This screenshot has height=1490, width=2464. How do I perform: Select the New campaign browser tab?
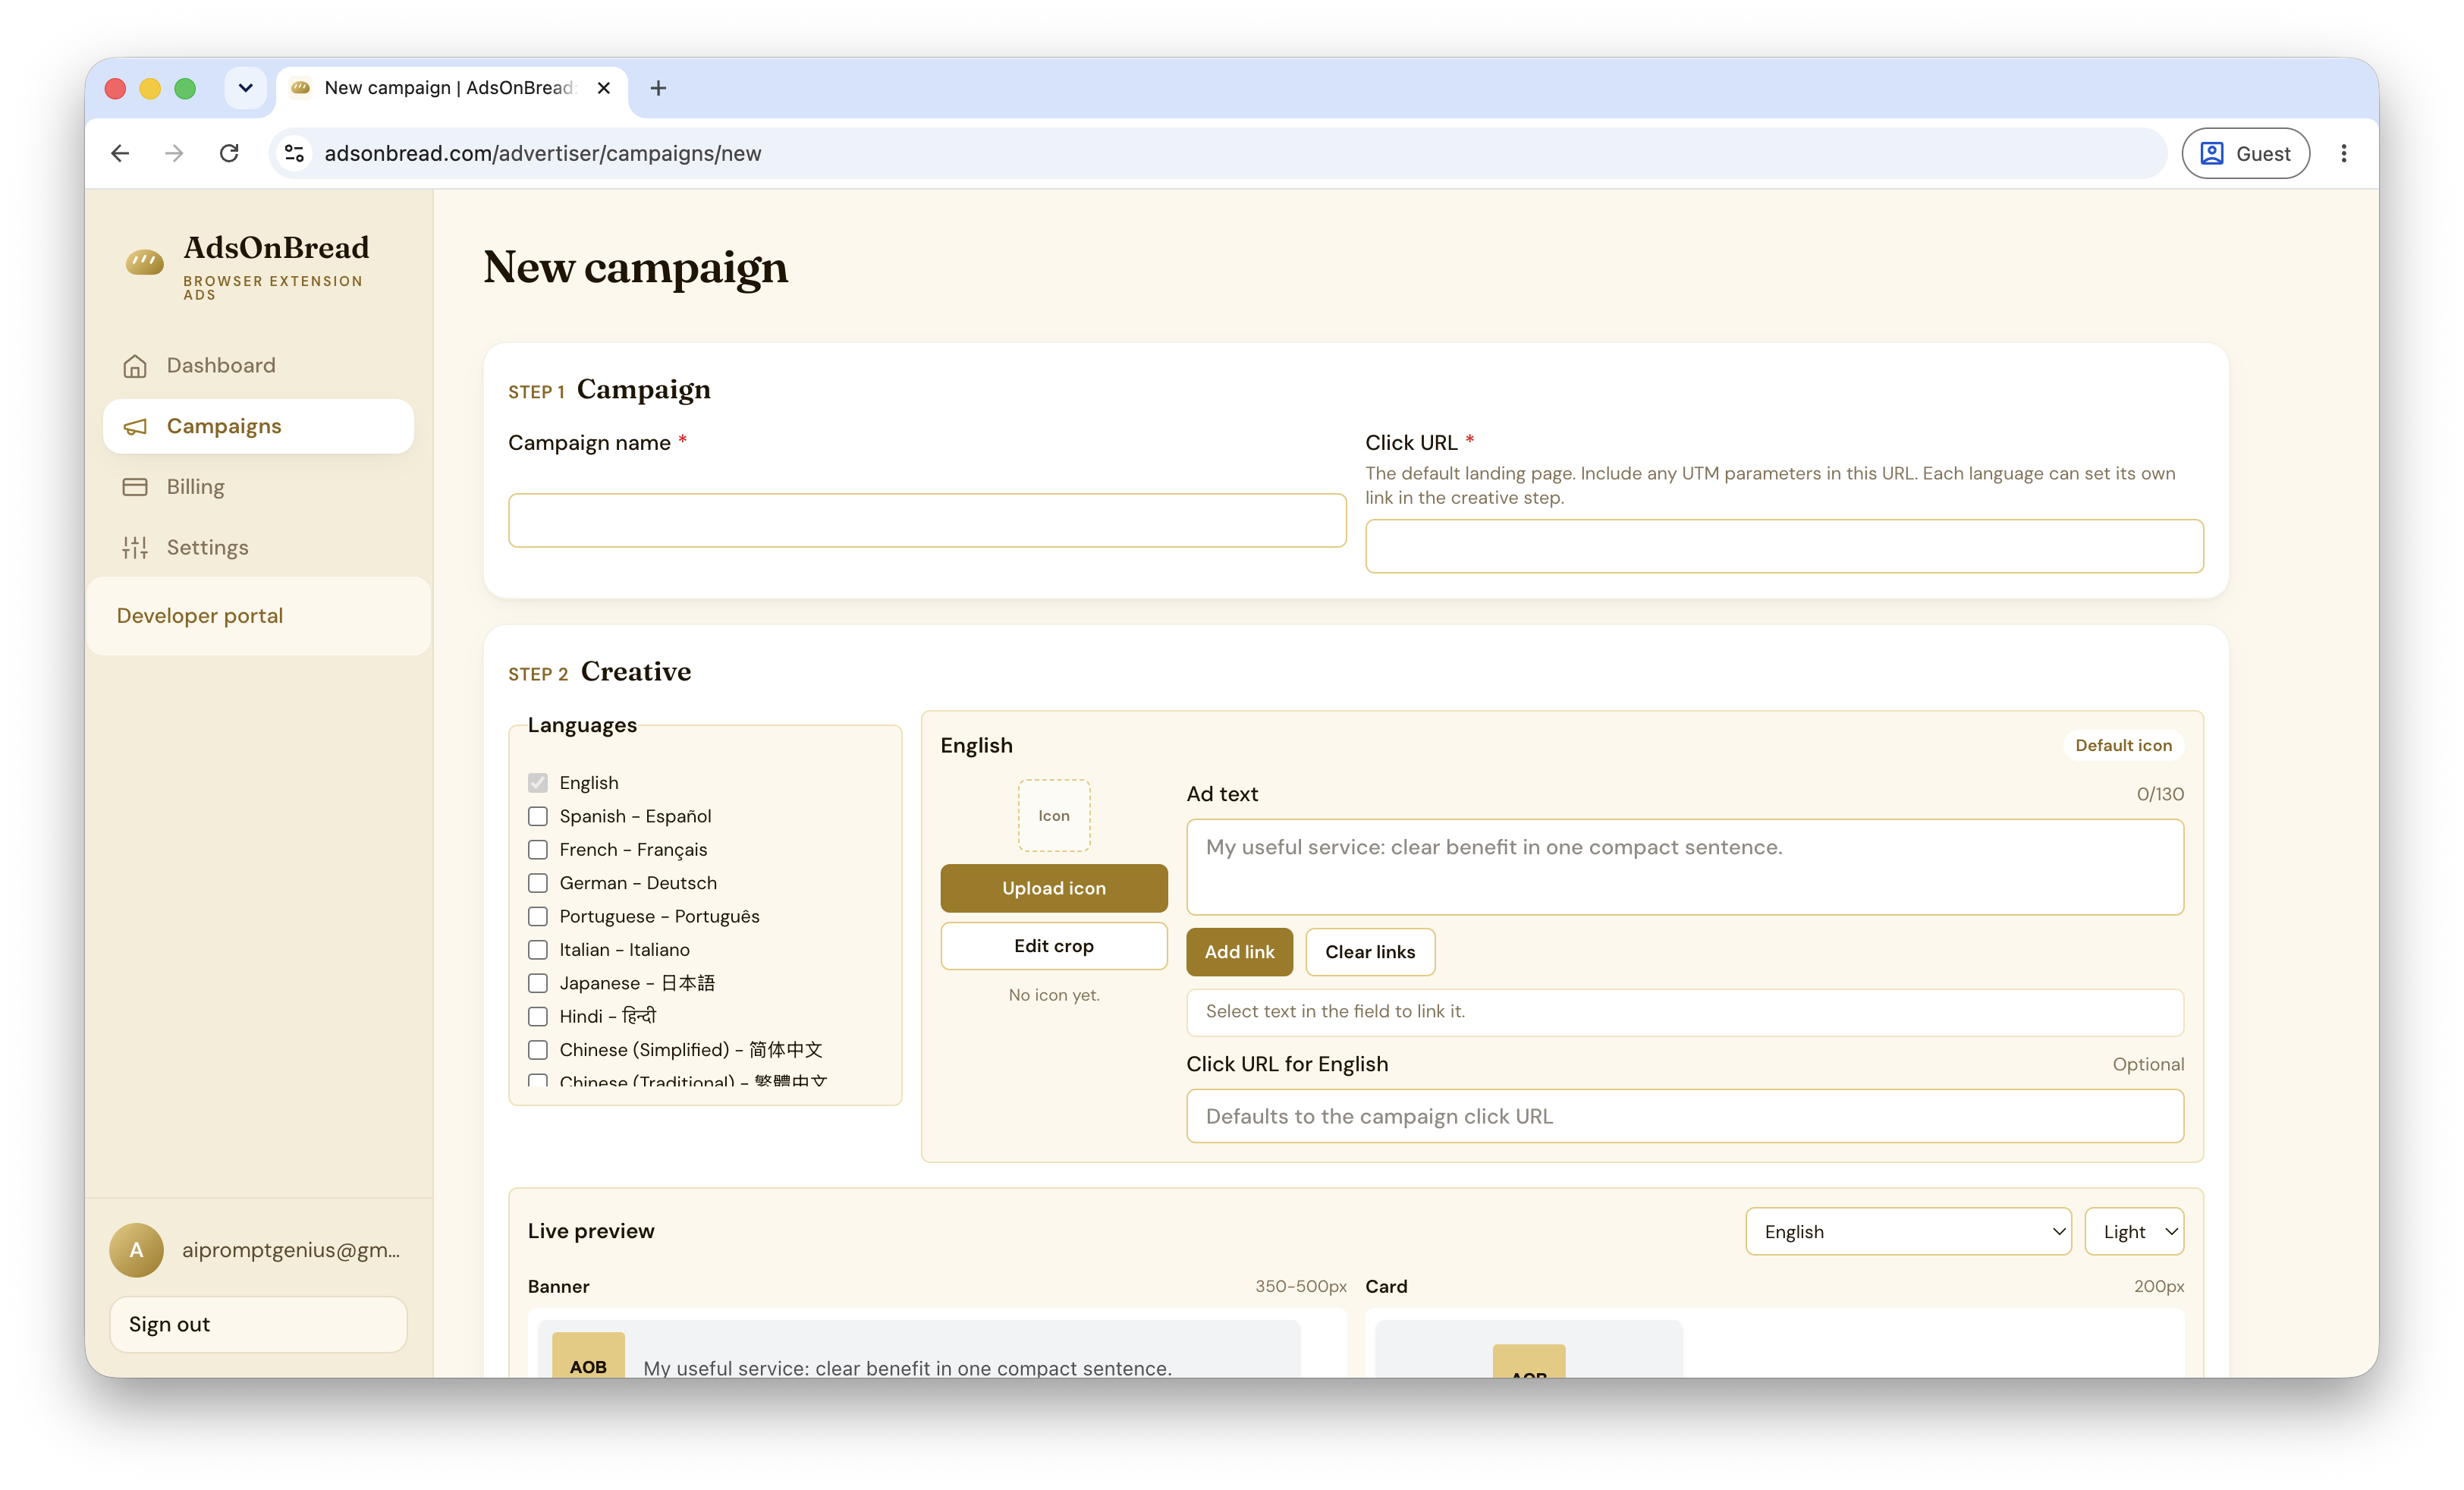451,88
